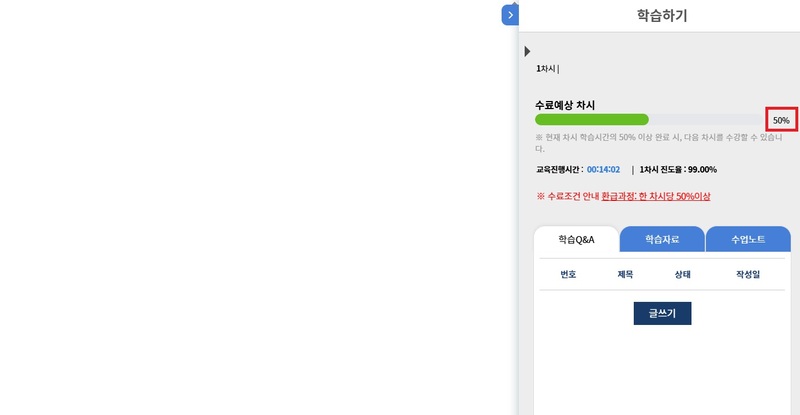Viewport: 800px width, 415px height.
Task: Click the 상태 column header
Action: 683,274
